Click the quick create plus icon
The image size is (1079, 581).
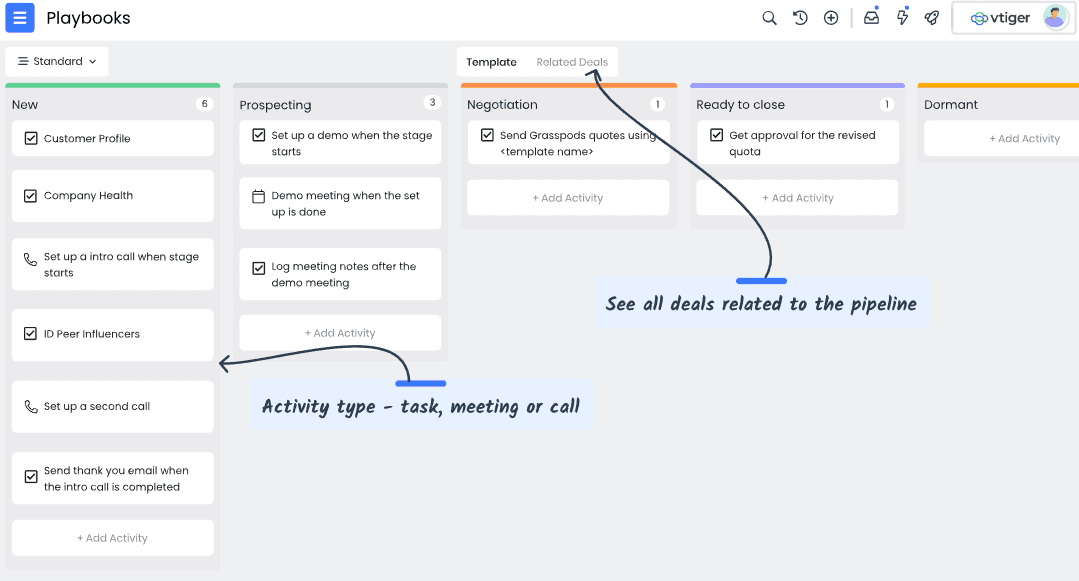click(x=831, y=18)
